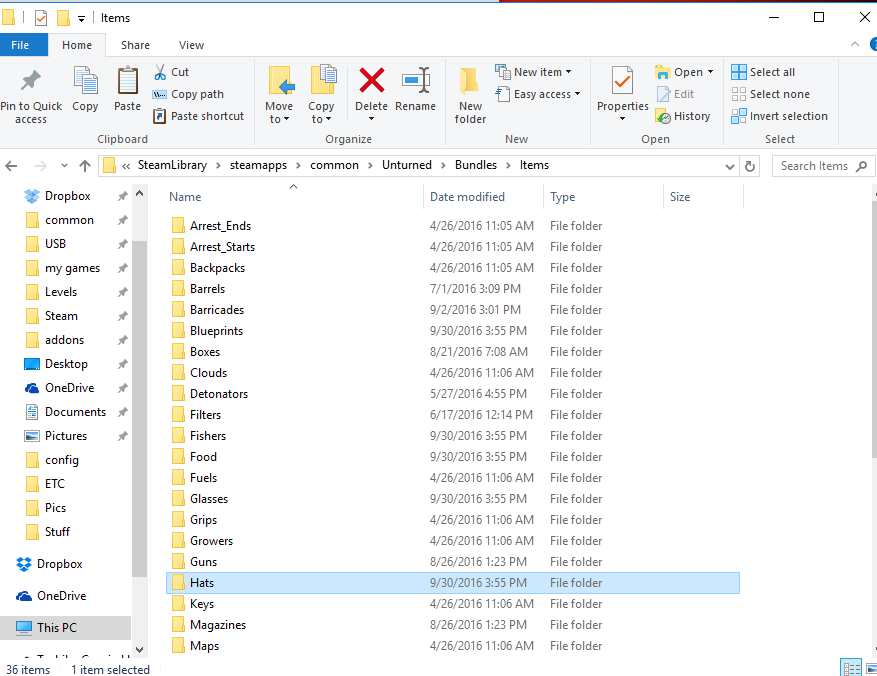Rename the selected folder
877x676 pixels.
point(416,89)
